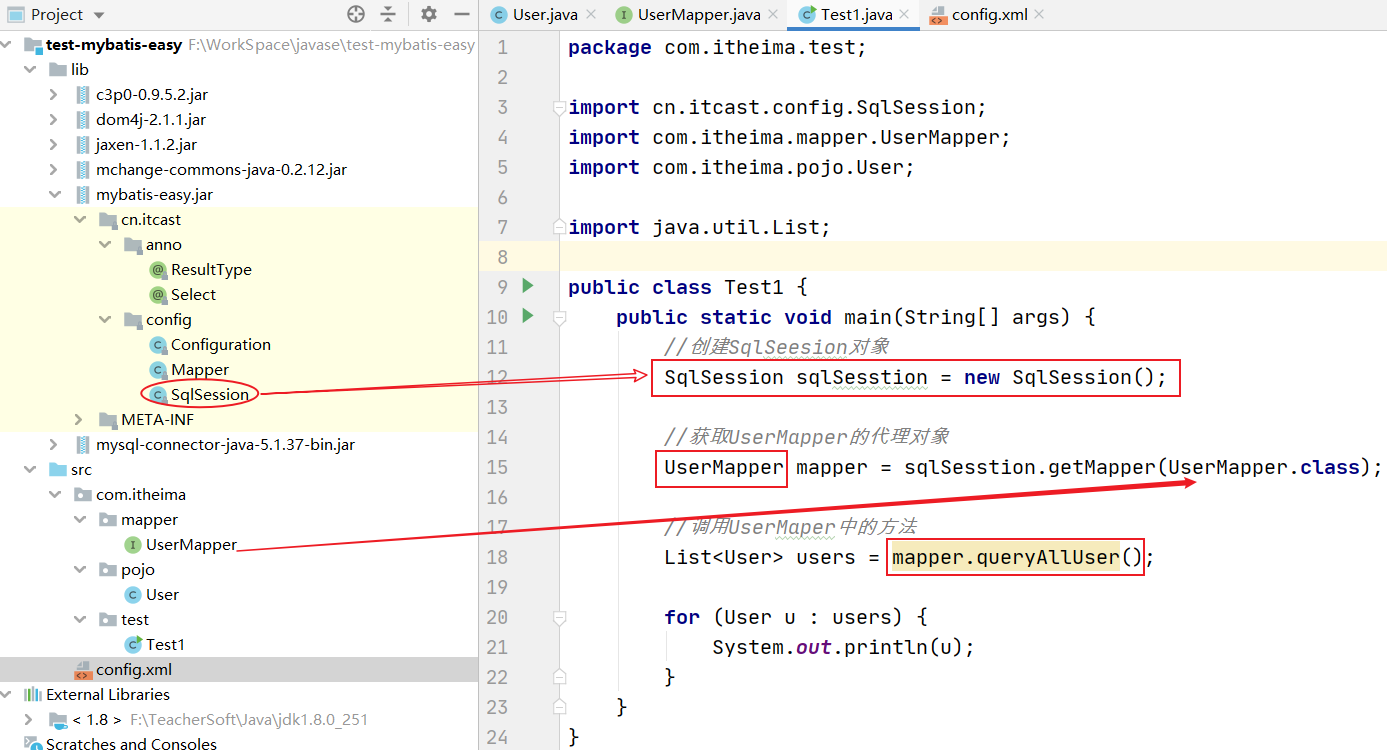Image resolution: width=1387 pixels, height=750 pixels.
Task: Fold the for loop at line 20
Action: tap(560, 617)
